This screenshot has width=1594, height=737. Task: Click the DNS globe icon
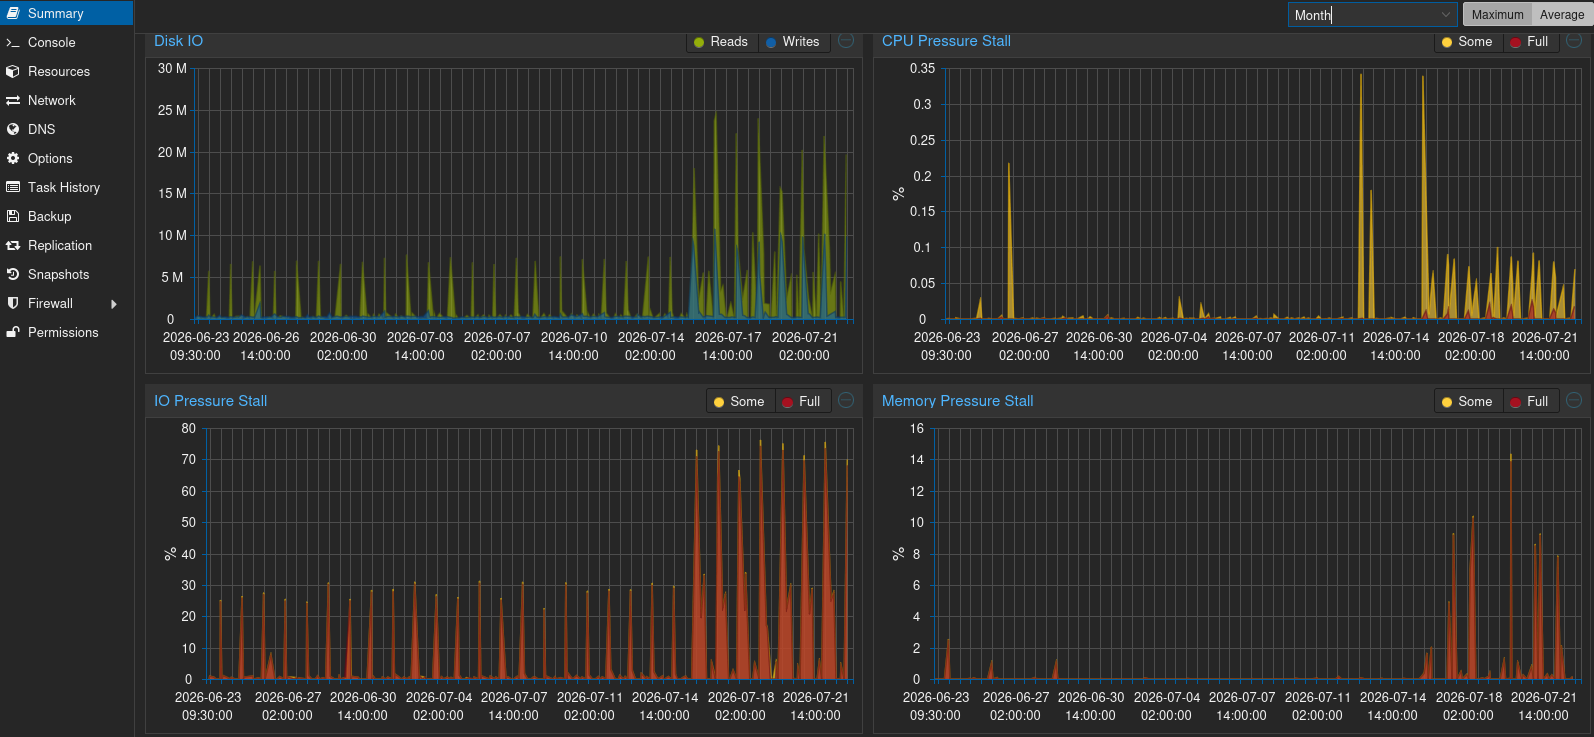tap(13, 130)
